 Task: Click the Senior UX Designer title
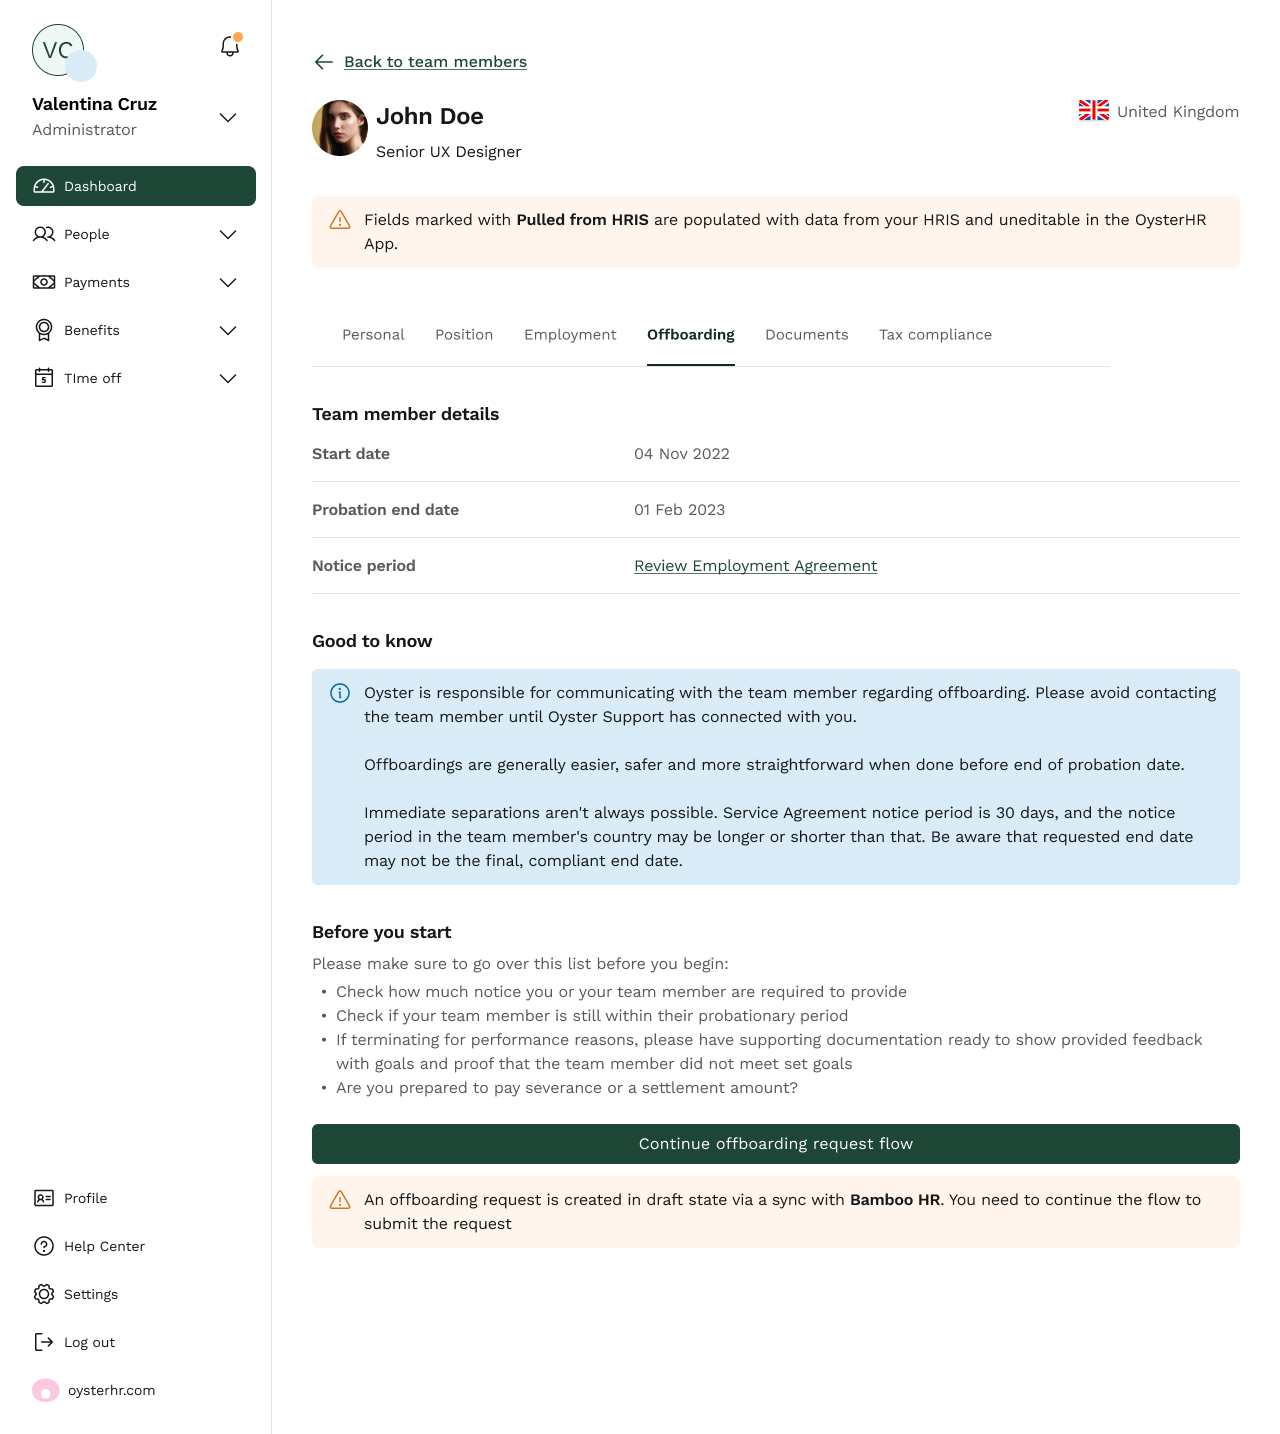(449, 152)
